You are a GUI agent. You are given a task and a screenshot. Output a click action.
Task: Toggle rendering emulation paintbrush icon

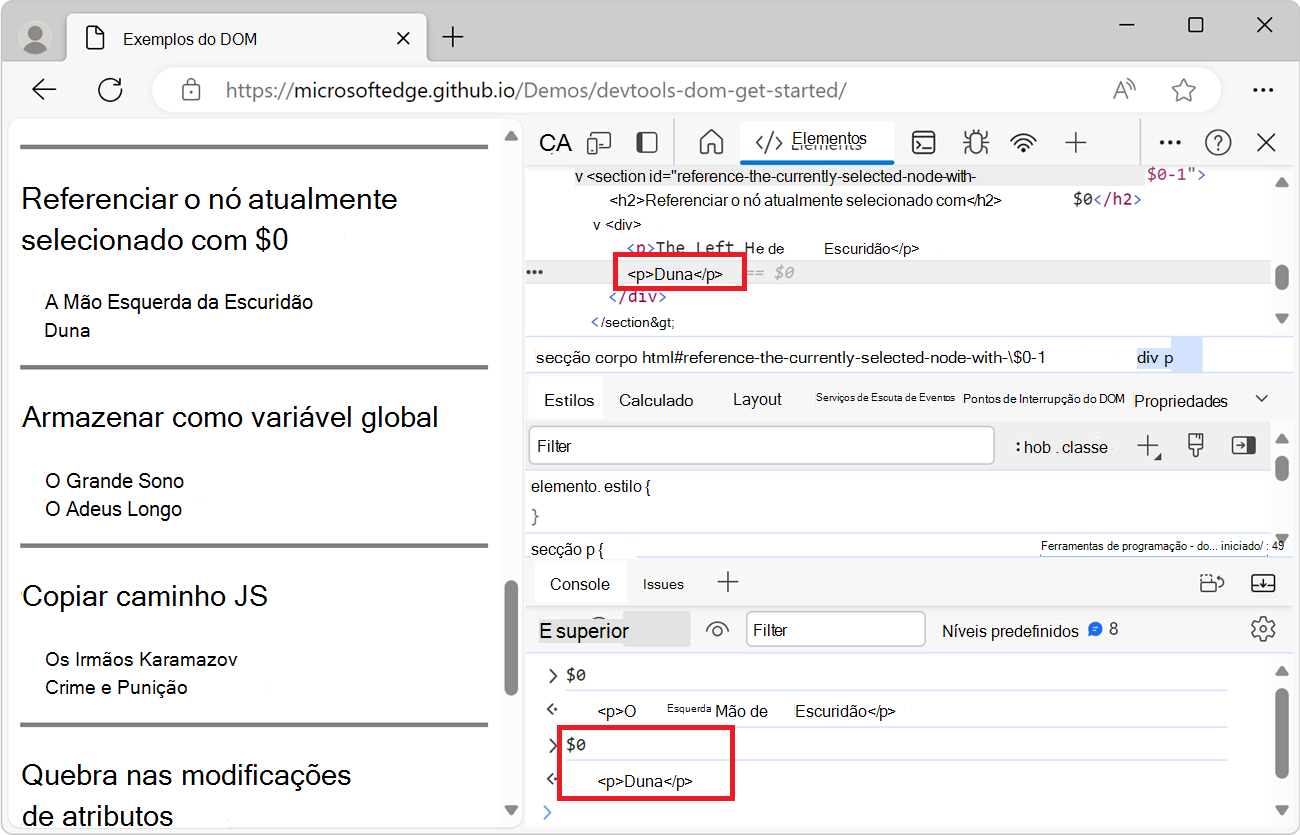point(1195,446)
